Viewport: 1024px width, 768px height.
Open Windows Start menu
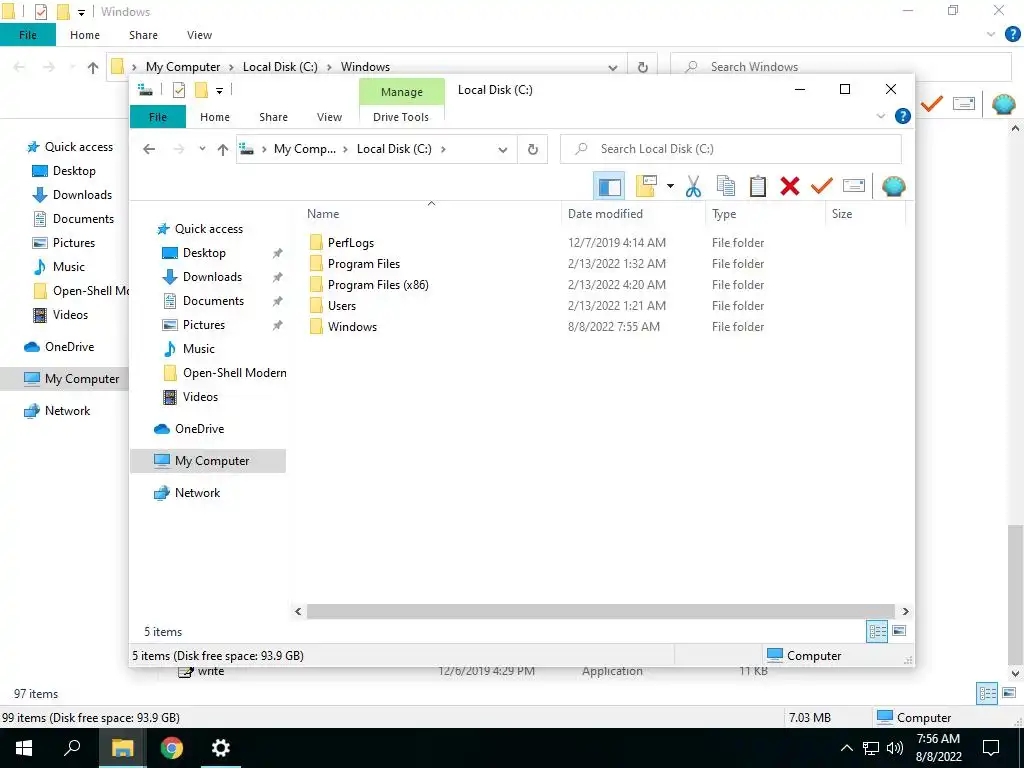click(24, 748)
